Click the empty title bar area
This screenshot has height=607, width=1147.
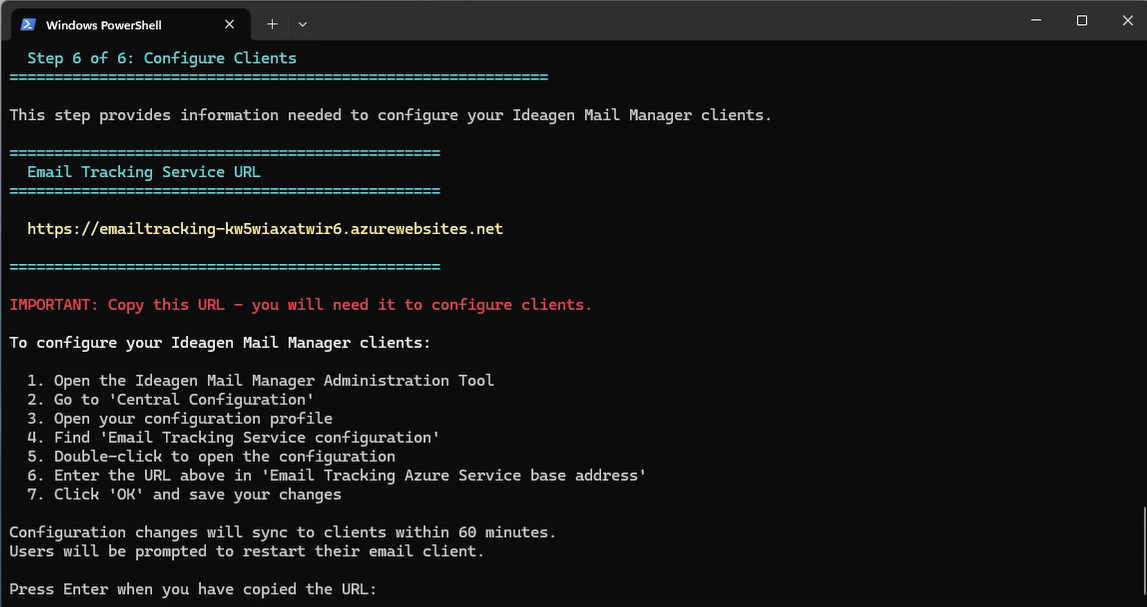(x=658, y=20)
